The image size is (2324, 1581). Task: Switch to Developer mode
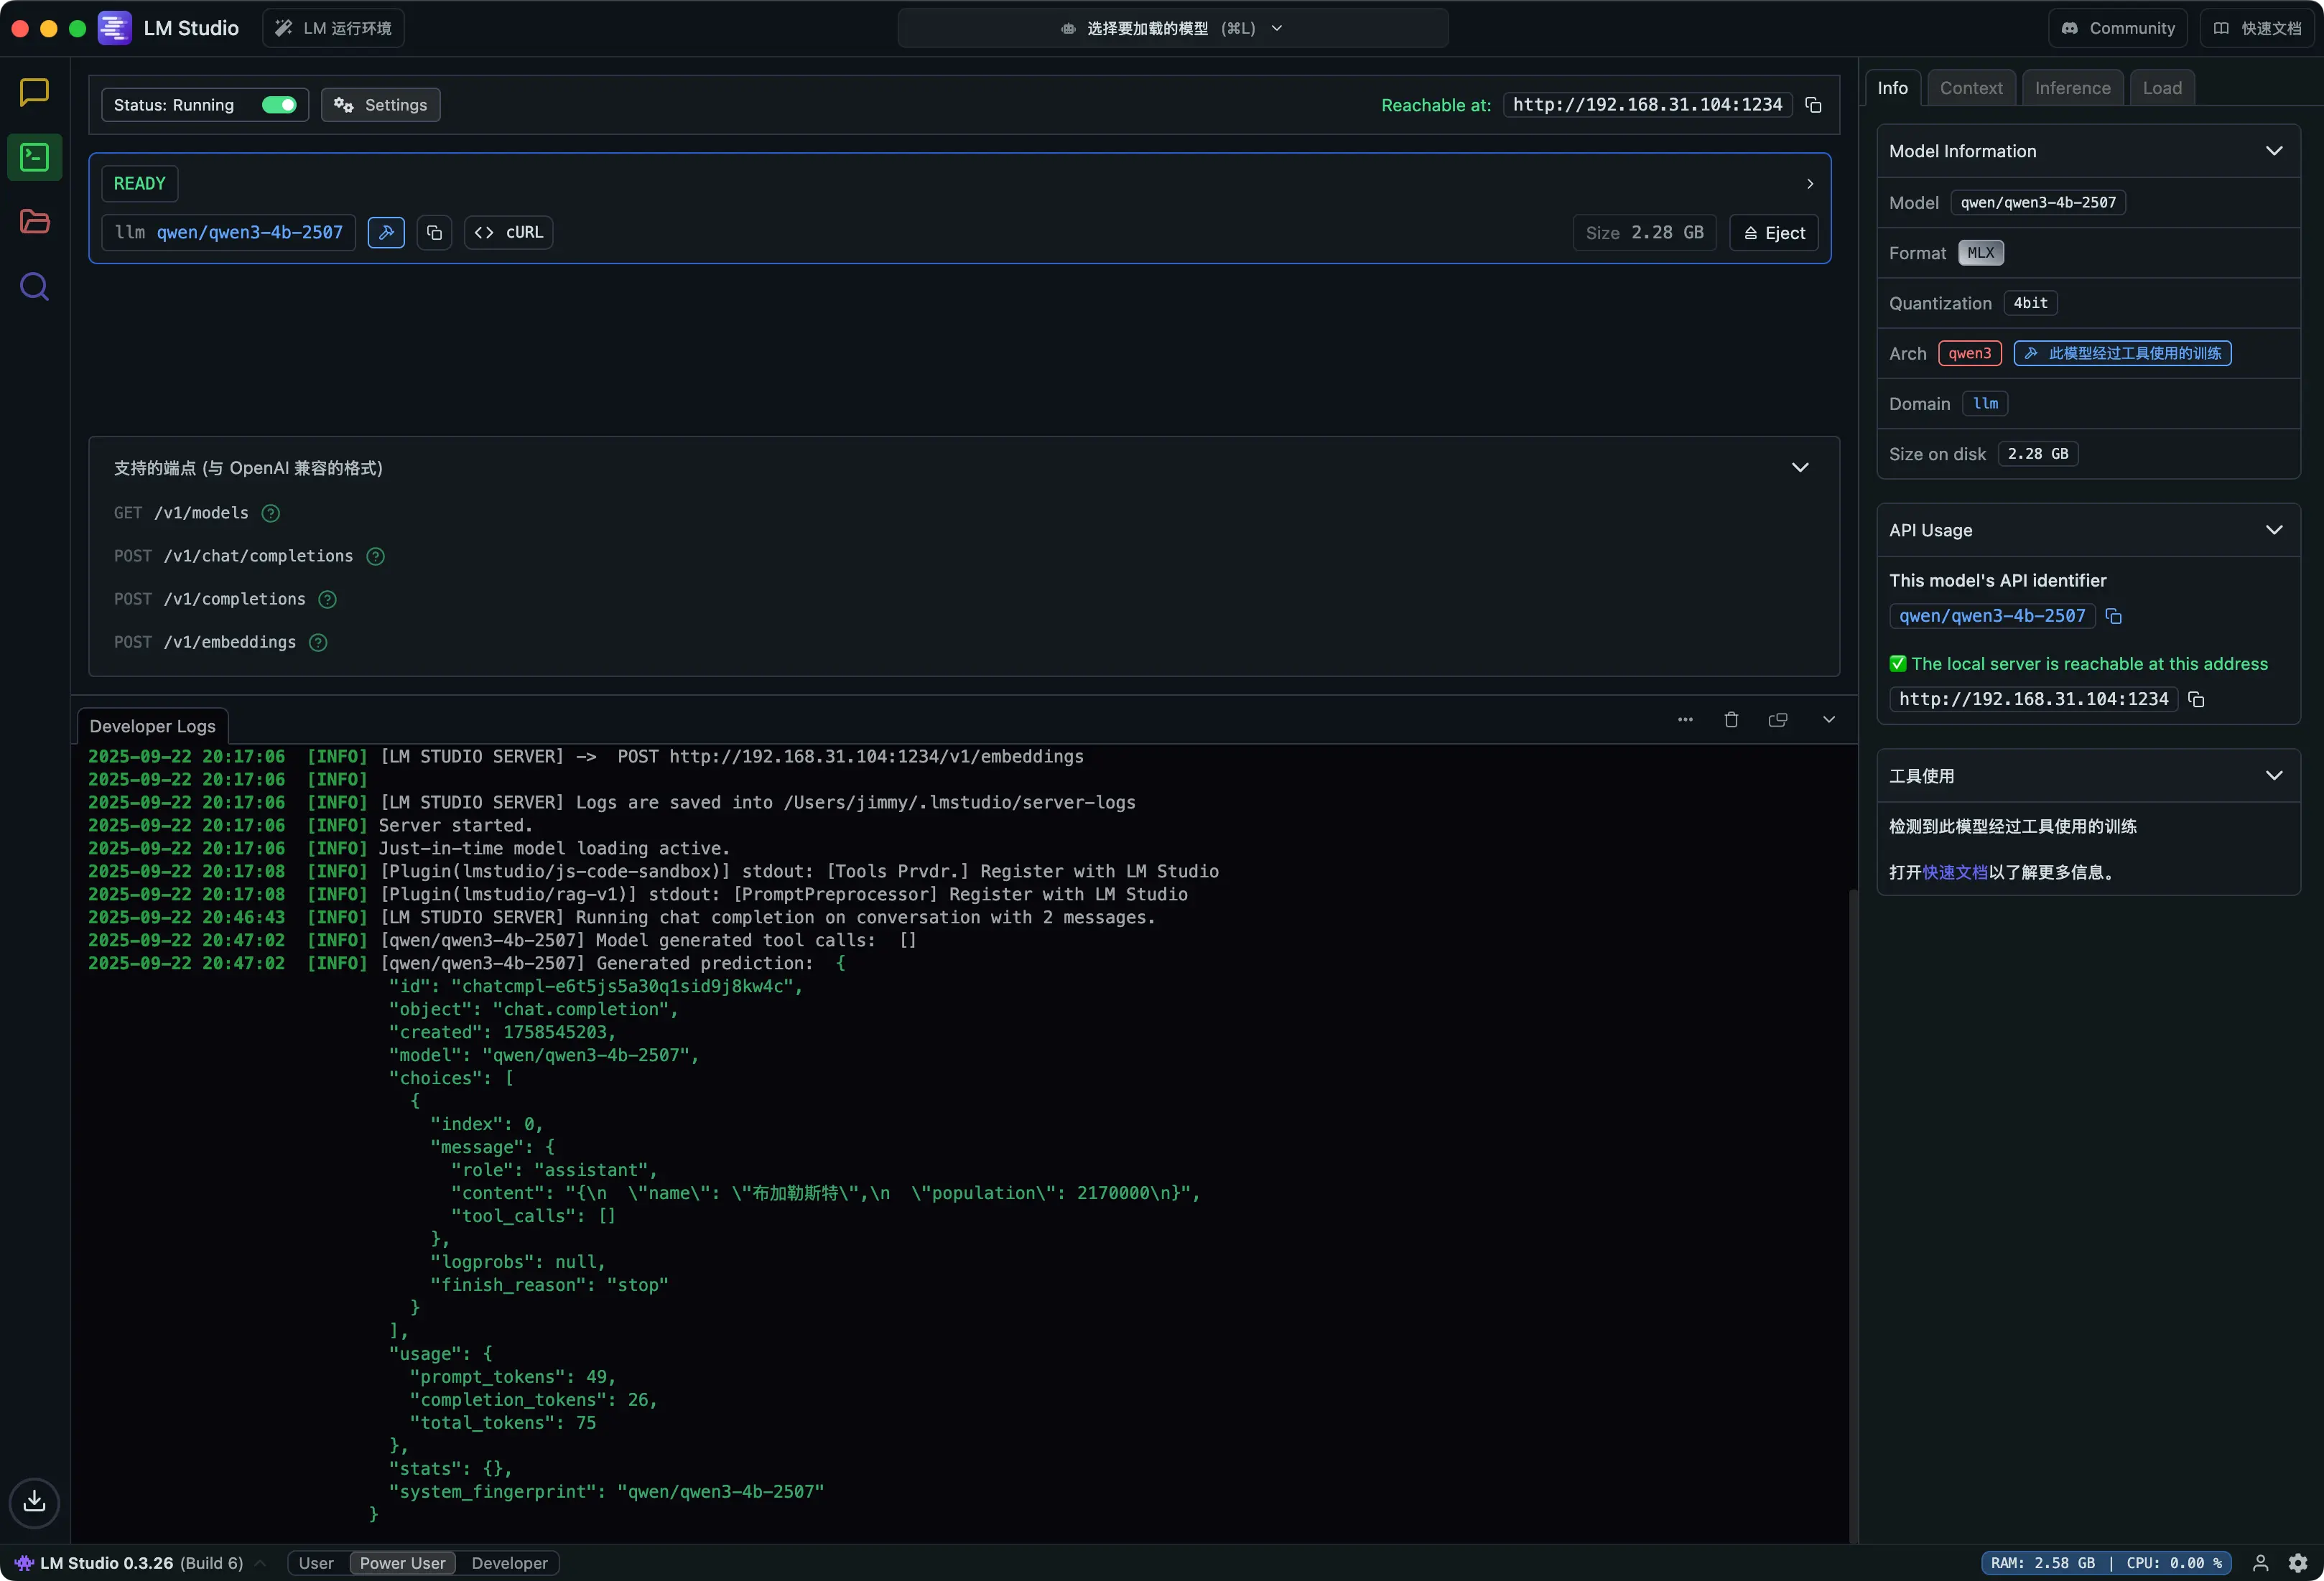pyautogui.click(x=509, y=1563)
